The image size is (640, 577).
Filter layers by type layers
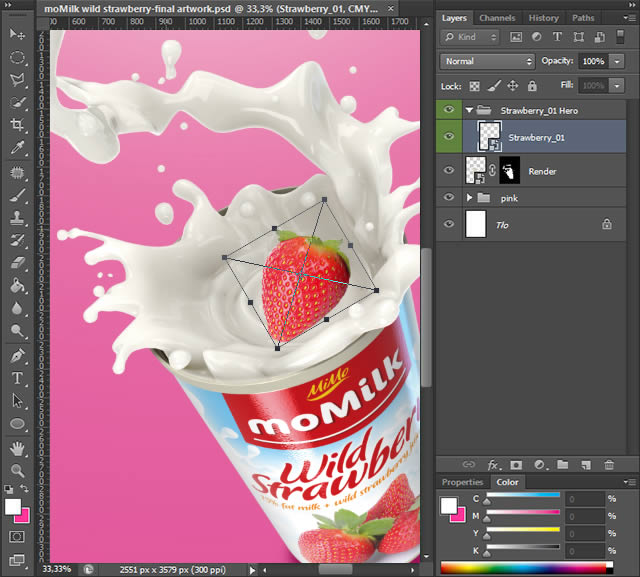557,37
